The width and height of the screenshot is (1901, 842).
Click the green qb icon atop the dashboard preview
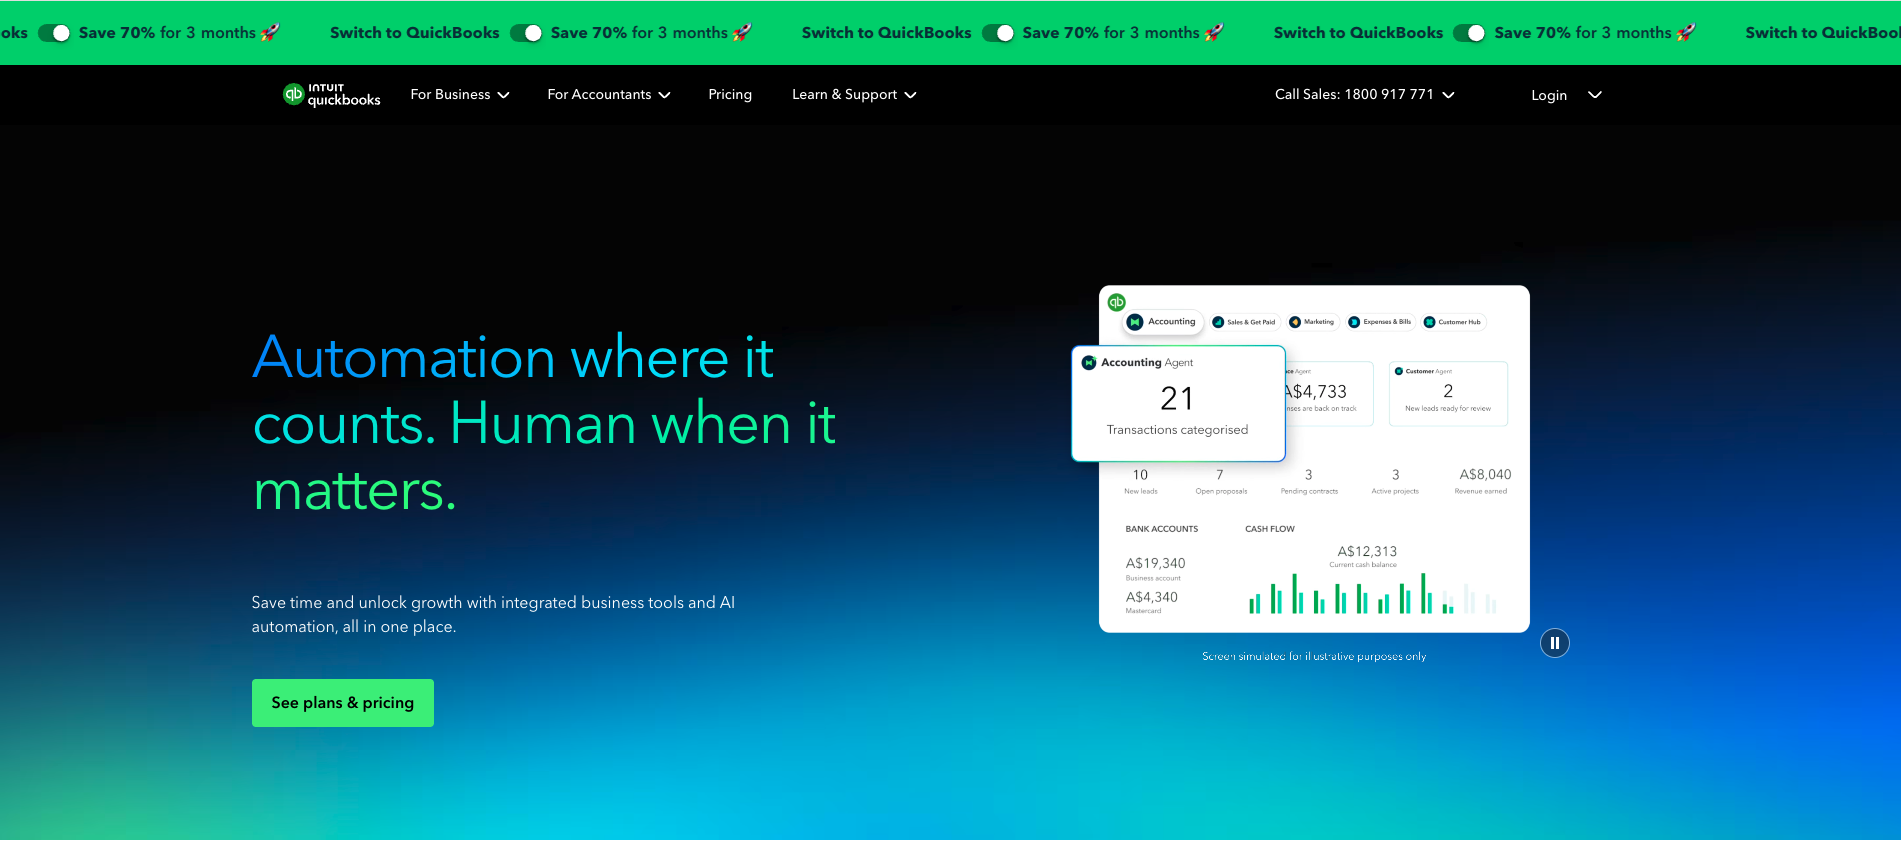[1117, 302]
